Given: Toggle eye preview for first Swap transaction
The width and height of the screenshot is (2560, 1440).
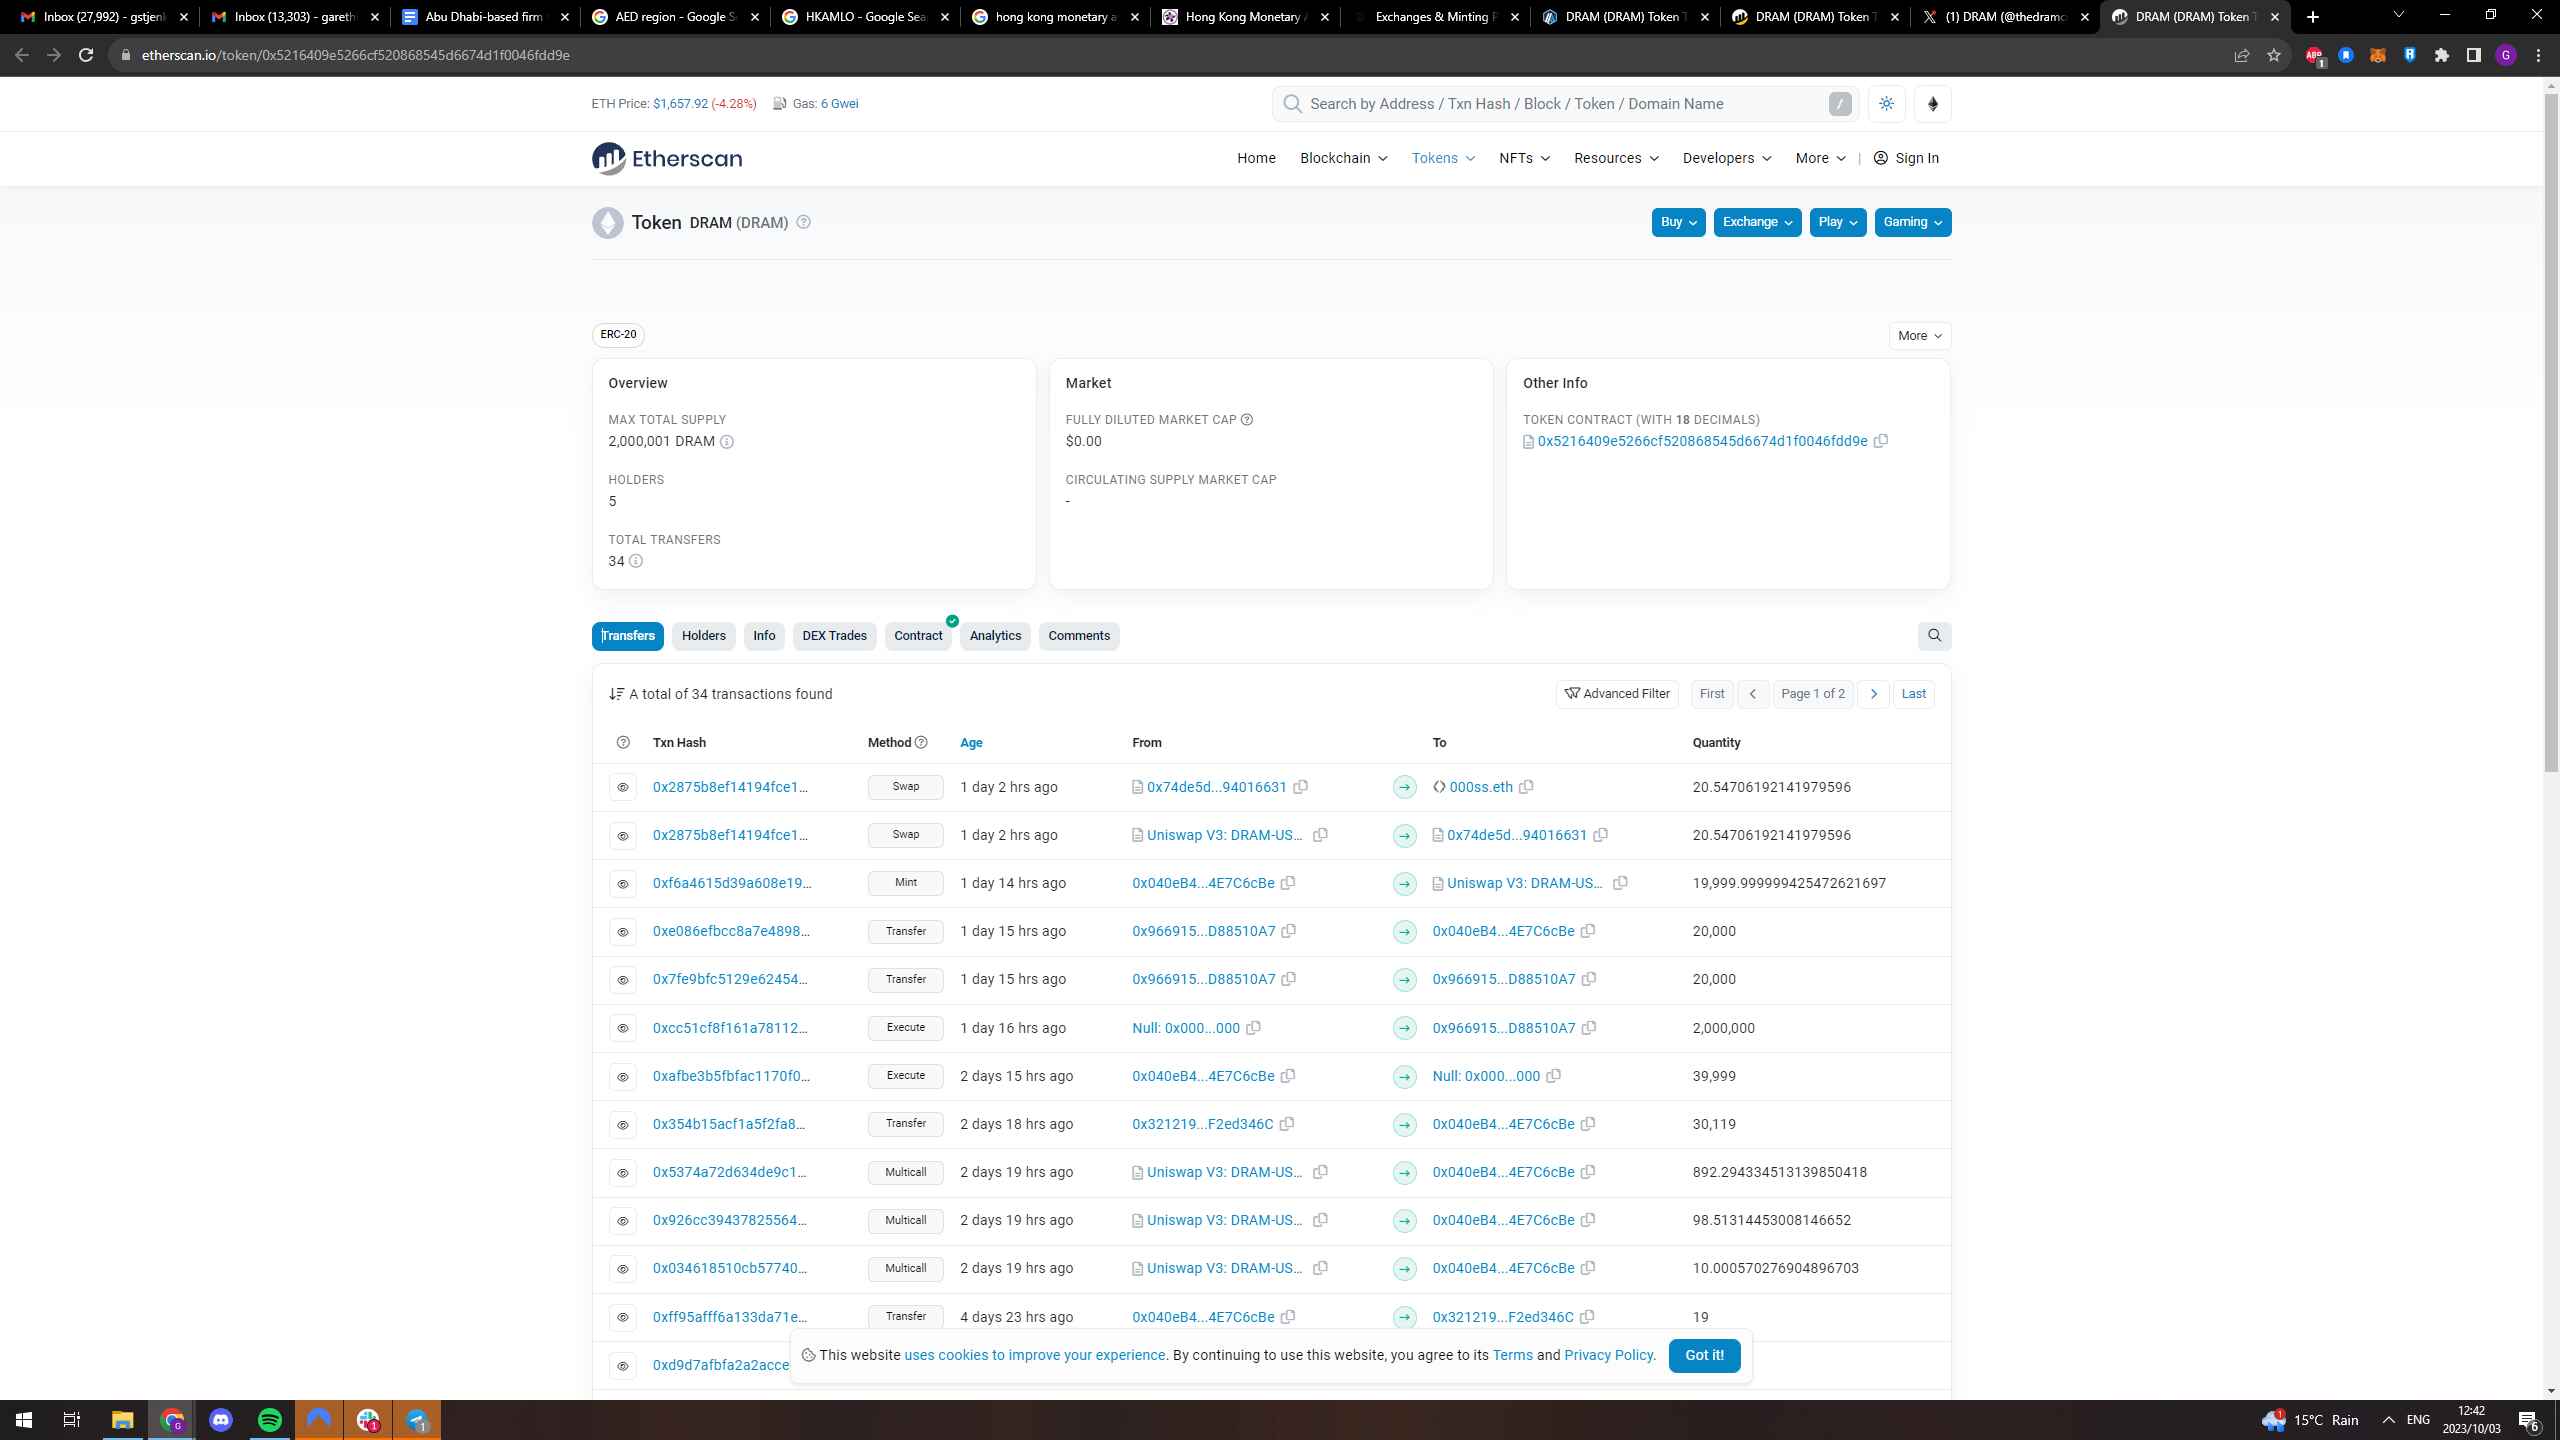Looking at the screenshot, I should click(622, 787).
